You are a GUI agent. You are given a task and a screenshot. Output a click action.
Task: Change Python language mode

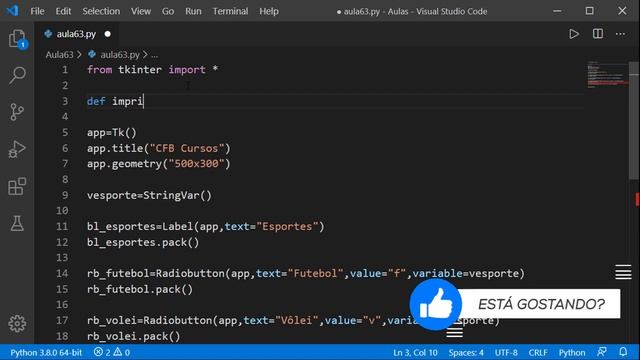pyautogui.click(x=572, y=352)
